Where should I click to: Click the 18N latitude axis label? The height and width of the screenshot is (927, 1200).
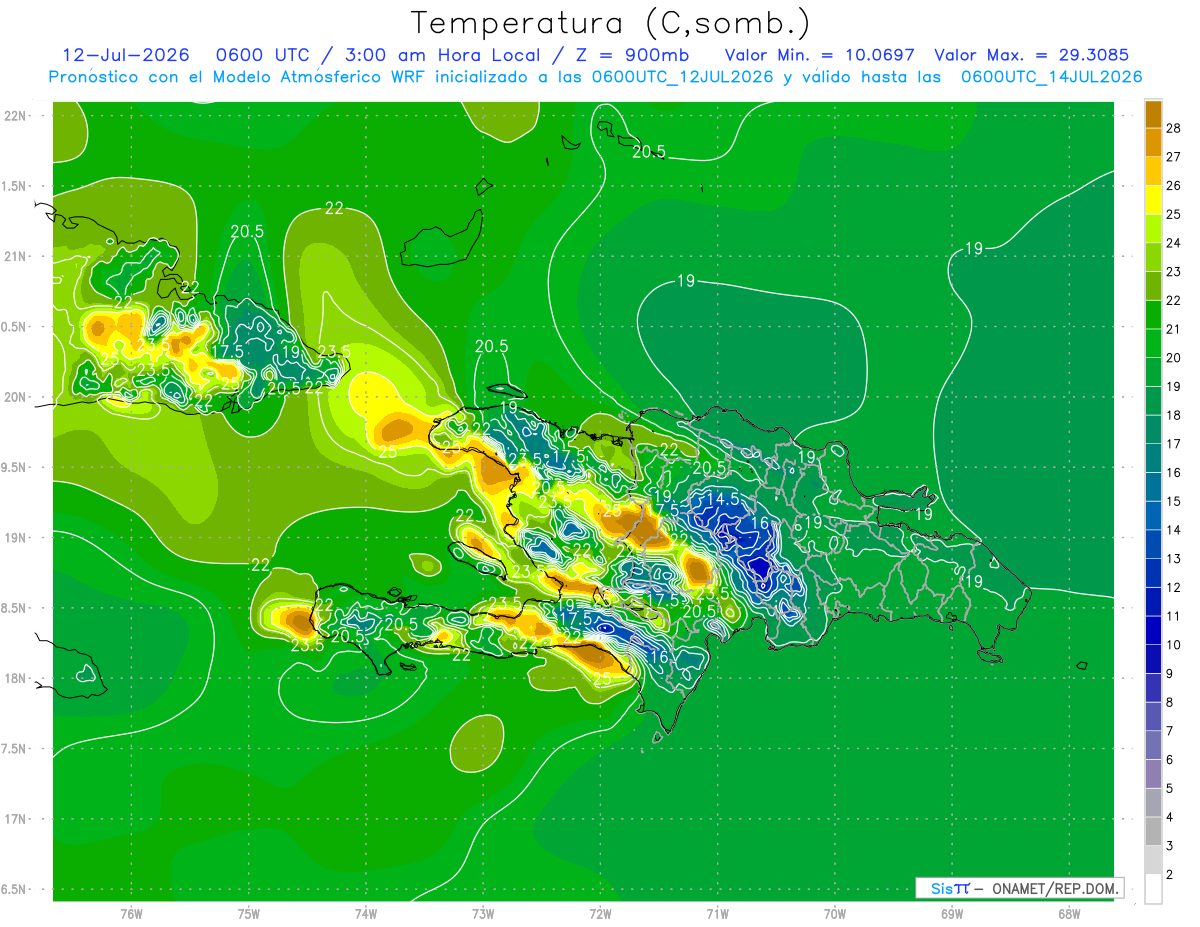[x=15, y=679]
